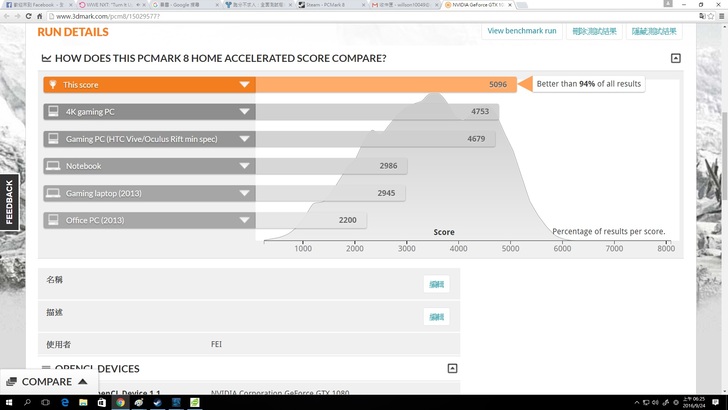728x410 pixels.
Task: Expand the Notebook dropdown arrow
Action: point(245,166)
